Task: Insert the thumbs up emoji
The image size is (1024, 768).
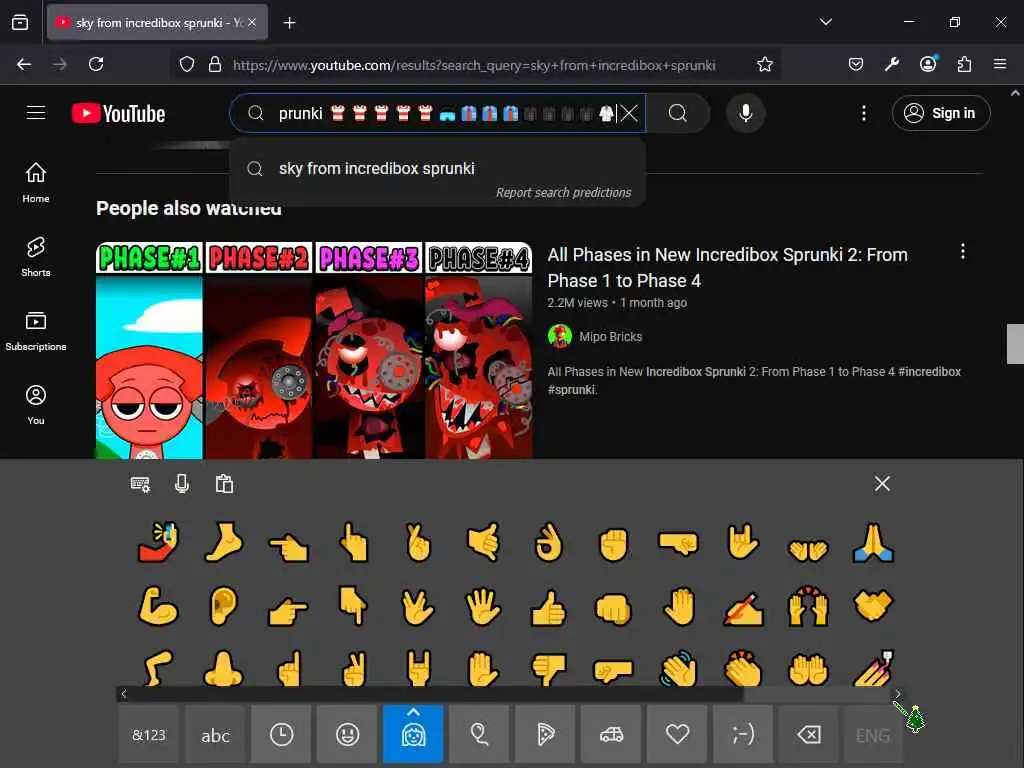Action: pos(549,607)
